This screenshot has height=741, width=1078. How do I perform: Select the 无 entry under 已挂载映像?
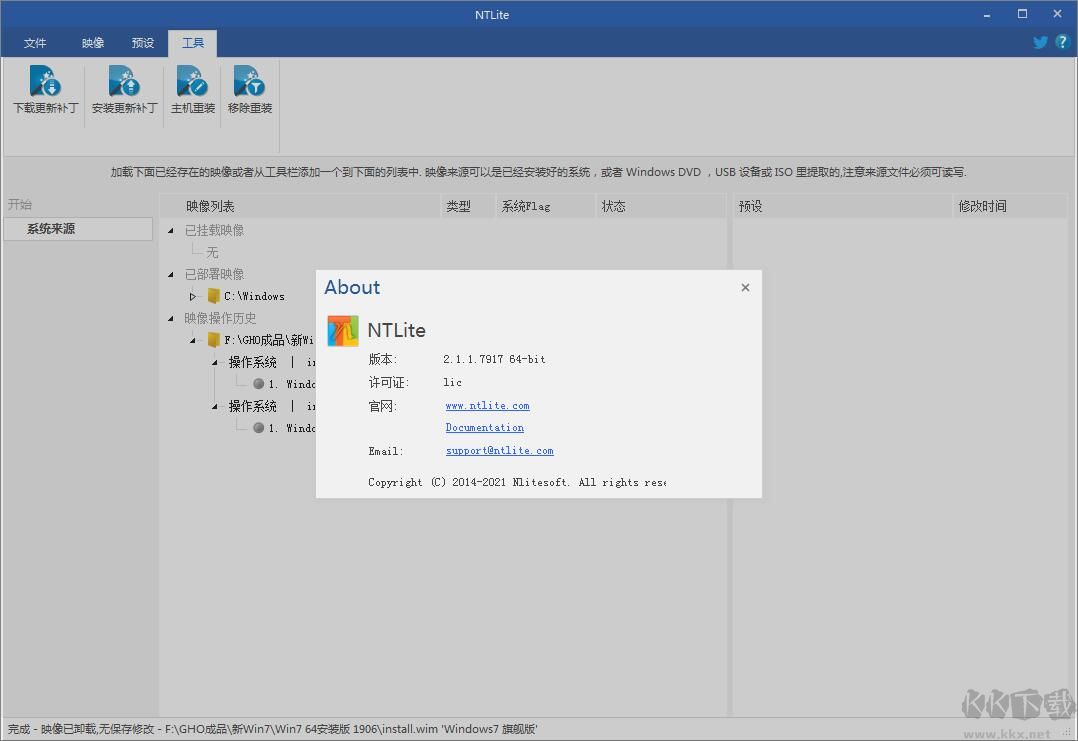(x=212, y=252)
